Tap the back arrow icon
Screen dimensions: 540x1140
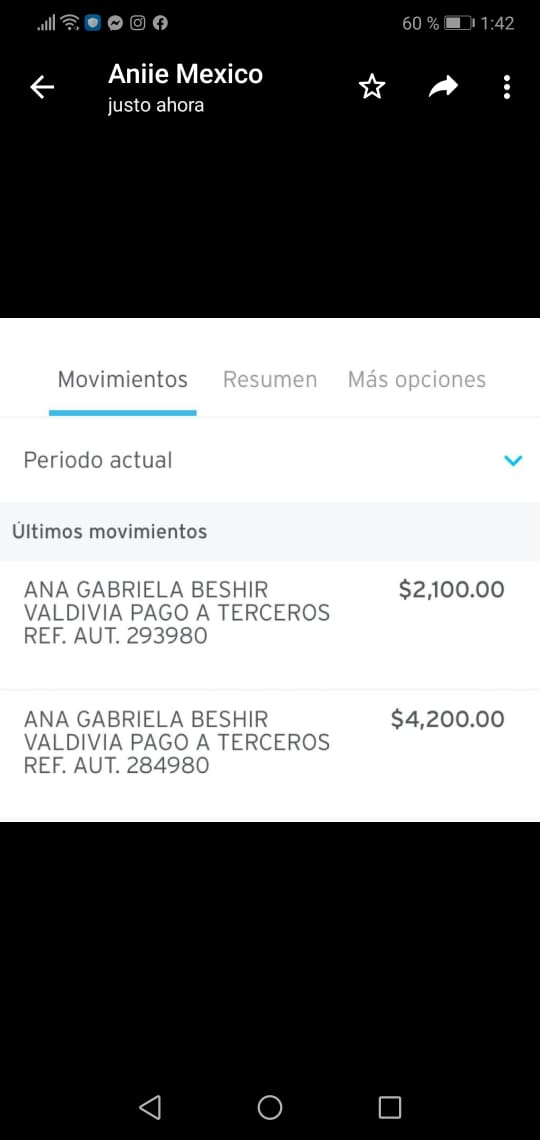click(x=42, y=87)
